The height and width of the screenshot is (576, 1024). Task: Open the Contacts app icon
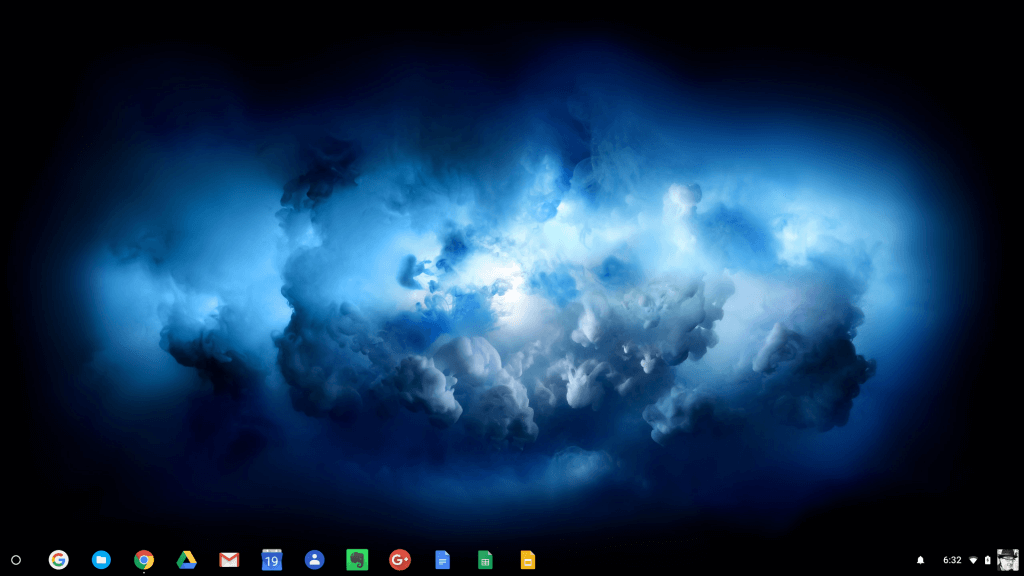click(x=314, y=560)
